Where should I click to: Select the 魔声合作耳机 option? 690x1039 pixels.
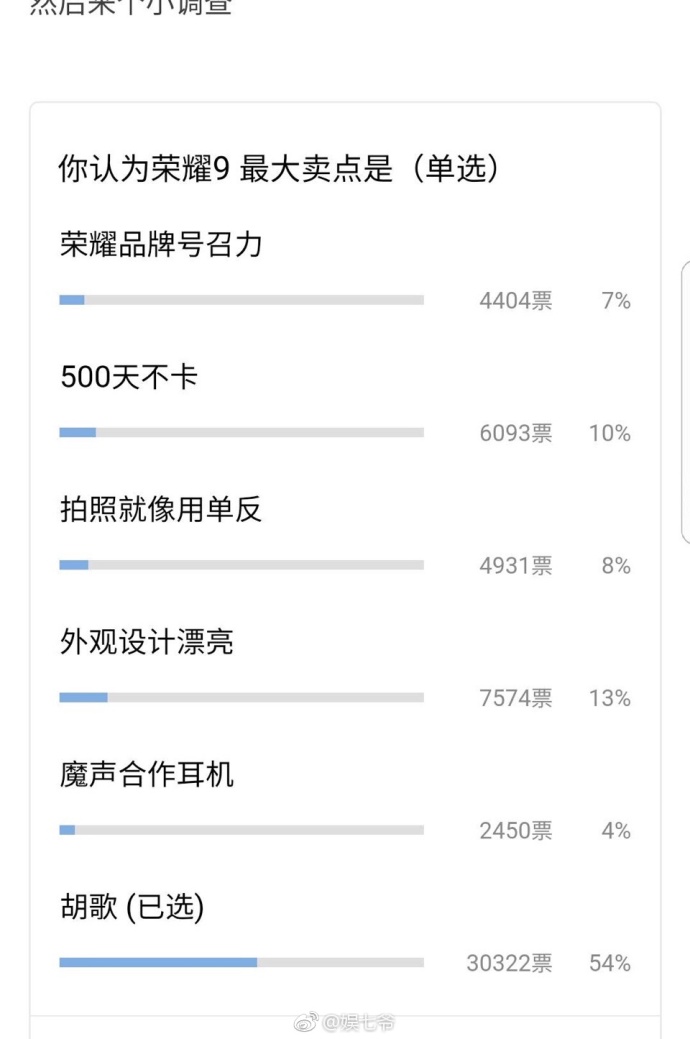coord(146,775)
